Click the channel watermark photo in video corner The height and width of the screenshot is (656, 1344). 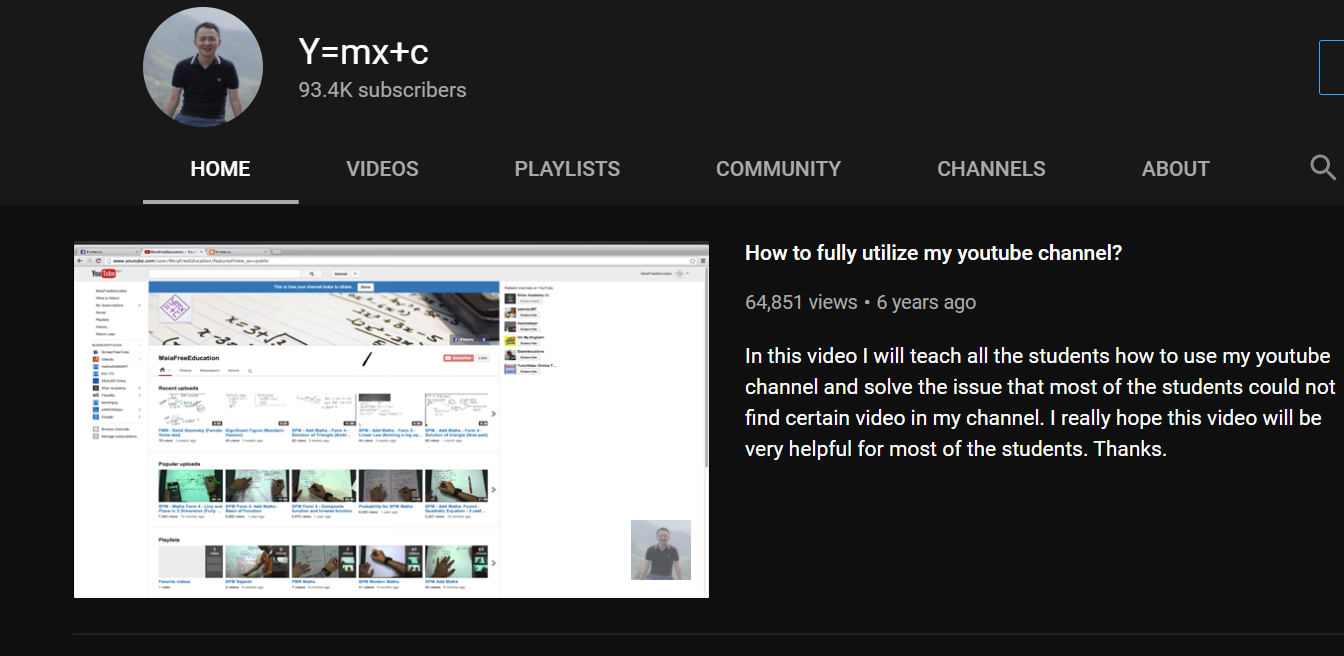(x=660, y=550)
